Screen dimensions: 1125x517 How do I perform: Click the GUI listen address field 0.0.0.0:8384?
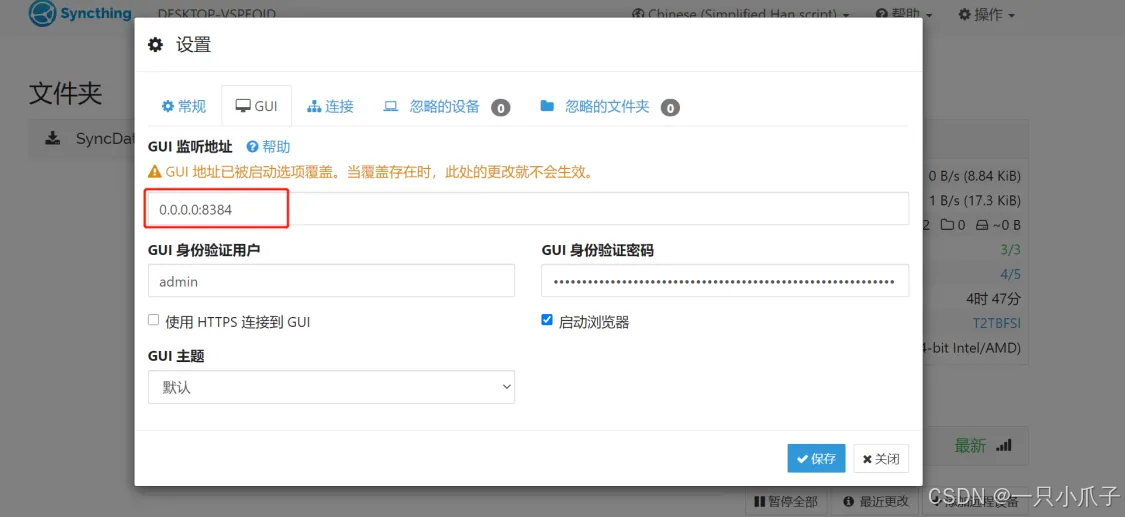point(529,209)
